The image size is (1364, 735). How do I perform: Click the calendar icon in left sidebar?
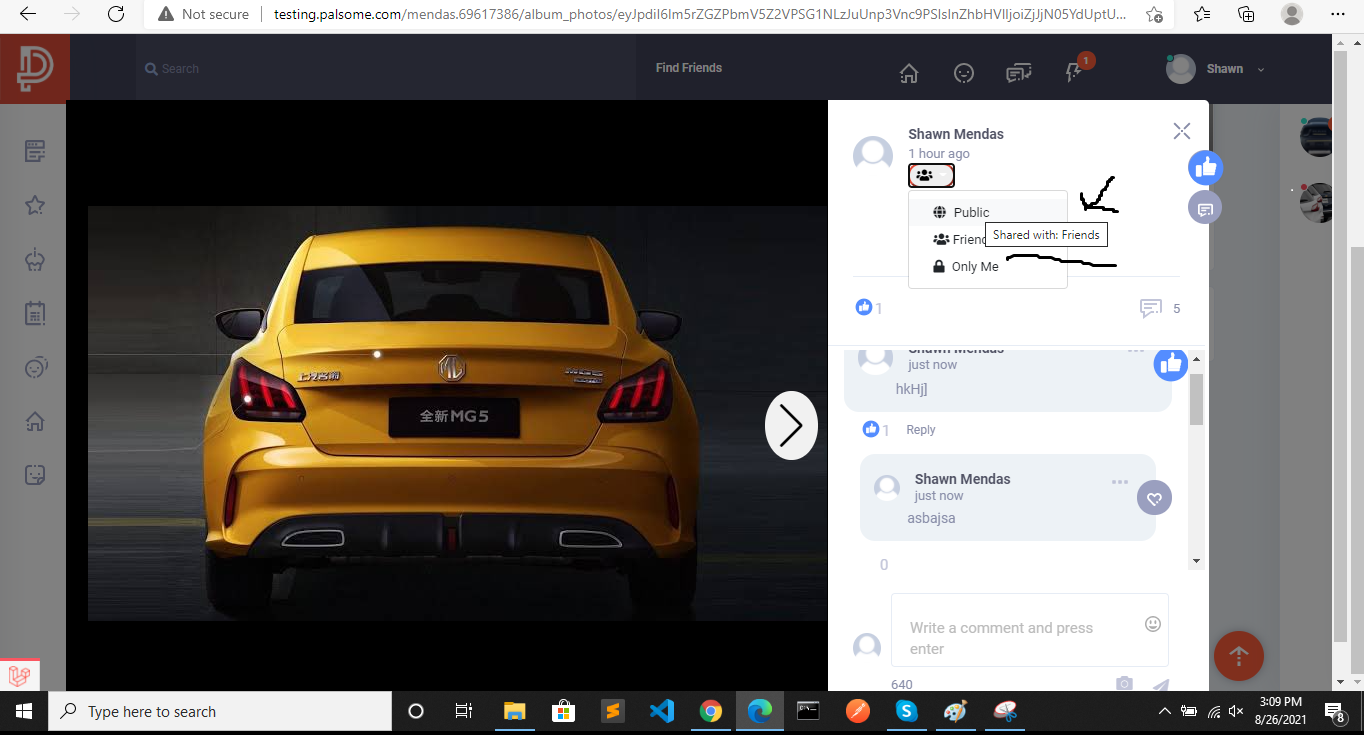pyautogui.click(x=35, y=313)
